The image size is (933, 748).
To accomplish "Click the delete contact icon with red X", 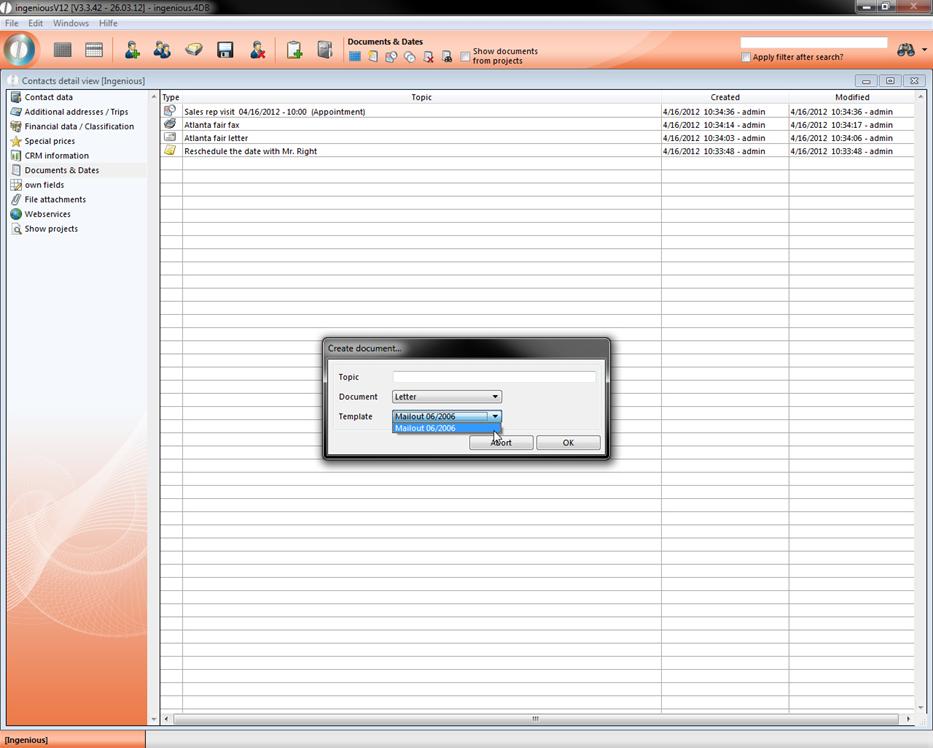I will [257, 50].
